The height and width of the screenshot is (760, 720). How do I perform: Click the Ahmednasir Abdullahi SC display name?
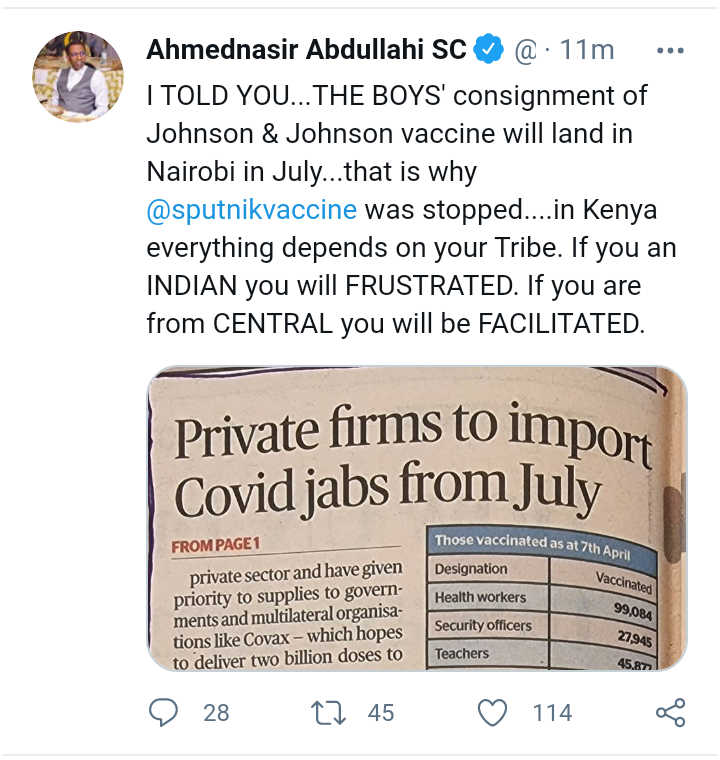(x=306, y=49)
